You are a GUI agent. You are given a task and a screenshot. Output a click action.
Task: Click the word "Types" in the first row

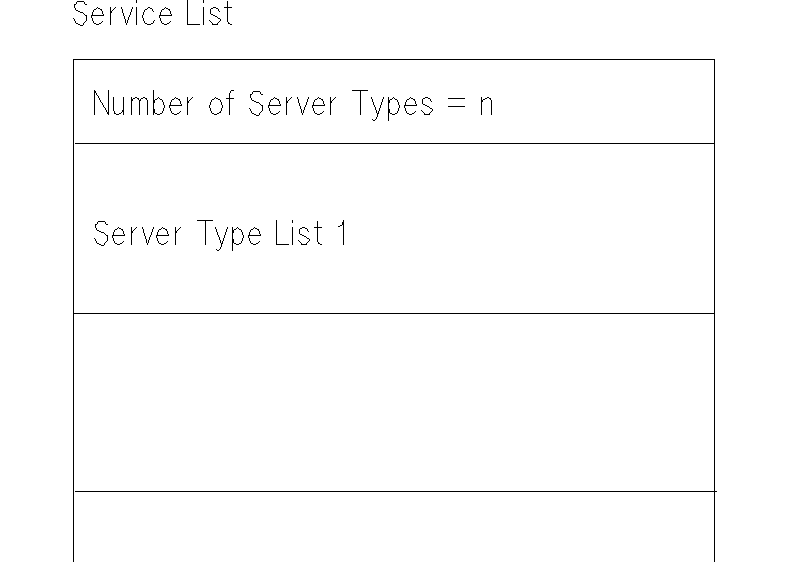coord(393,105)
